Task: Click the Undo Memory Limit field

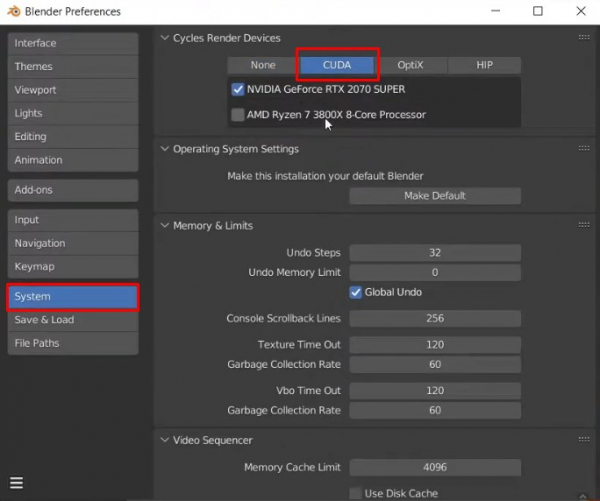Action: coord(435,273)
